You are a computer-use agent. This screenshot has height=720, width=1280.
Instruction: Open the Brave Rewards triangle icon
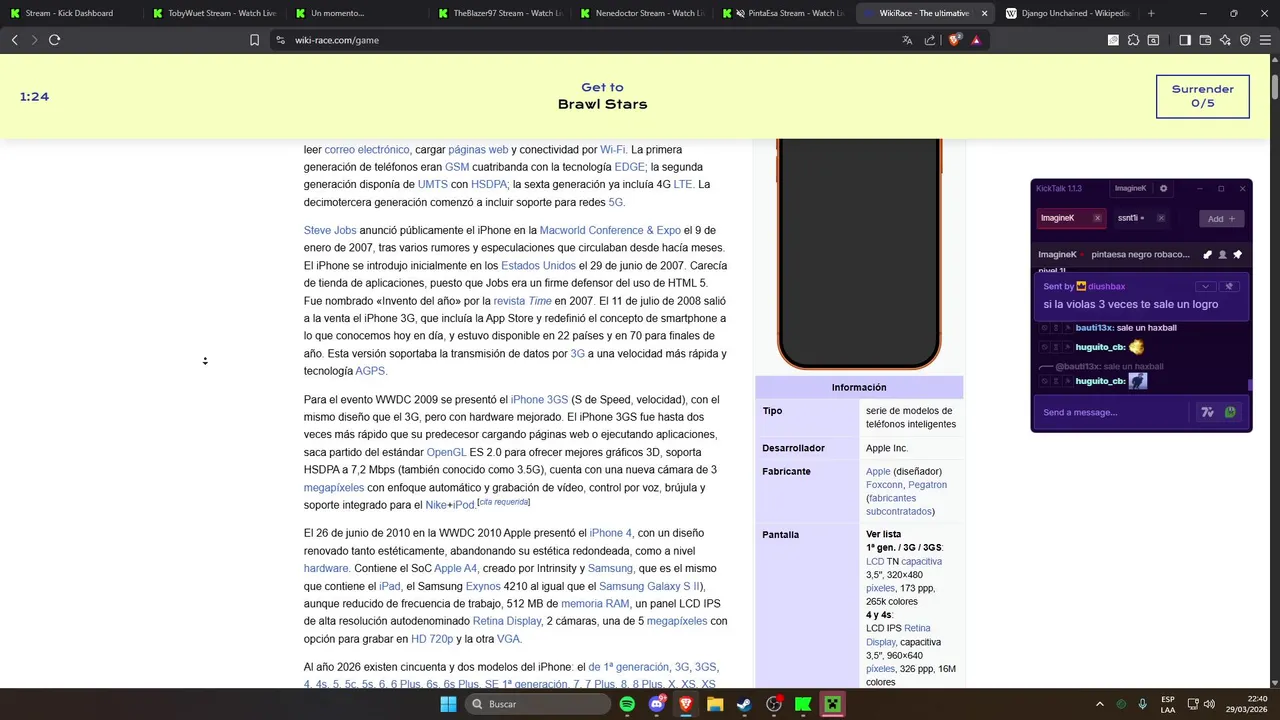976,40
